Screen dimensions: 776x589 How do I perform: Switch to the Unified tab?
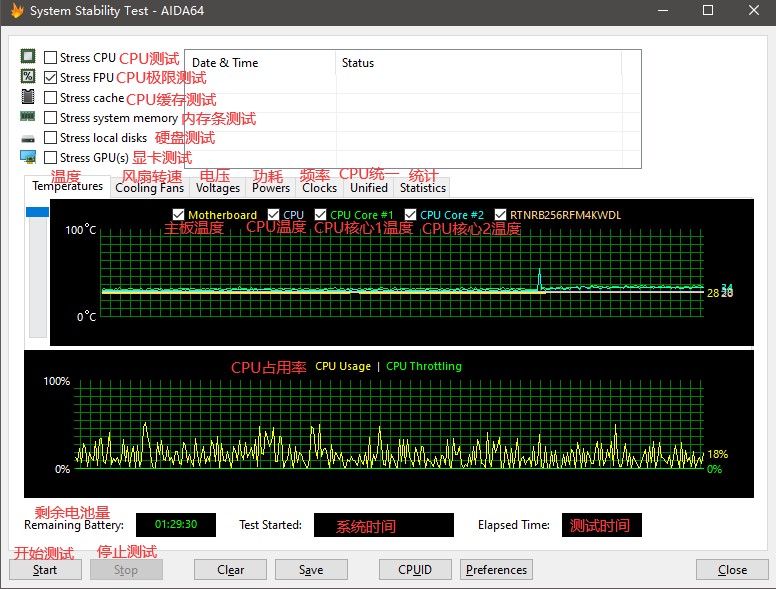(369, 188)
